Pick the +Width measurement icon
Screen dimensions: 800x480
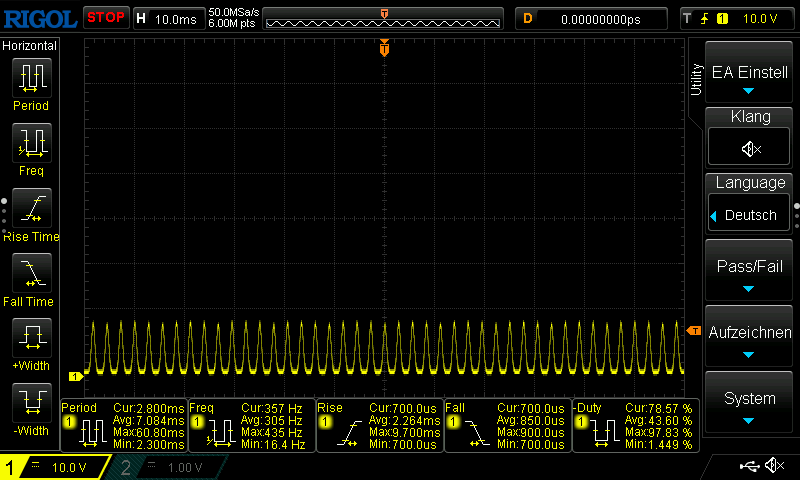[30, 340]
